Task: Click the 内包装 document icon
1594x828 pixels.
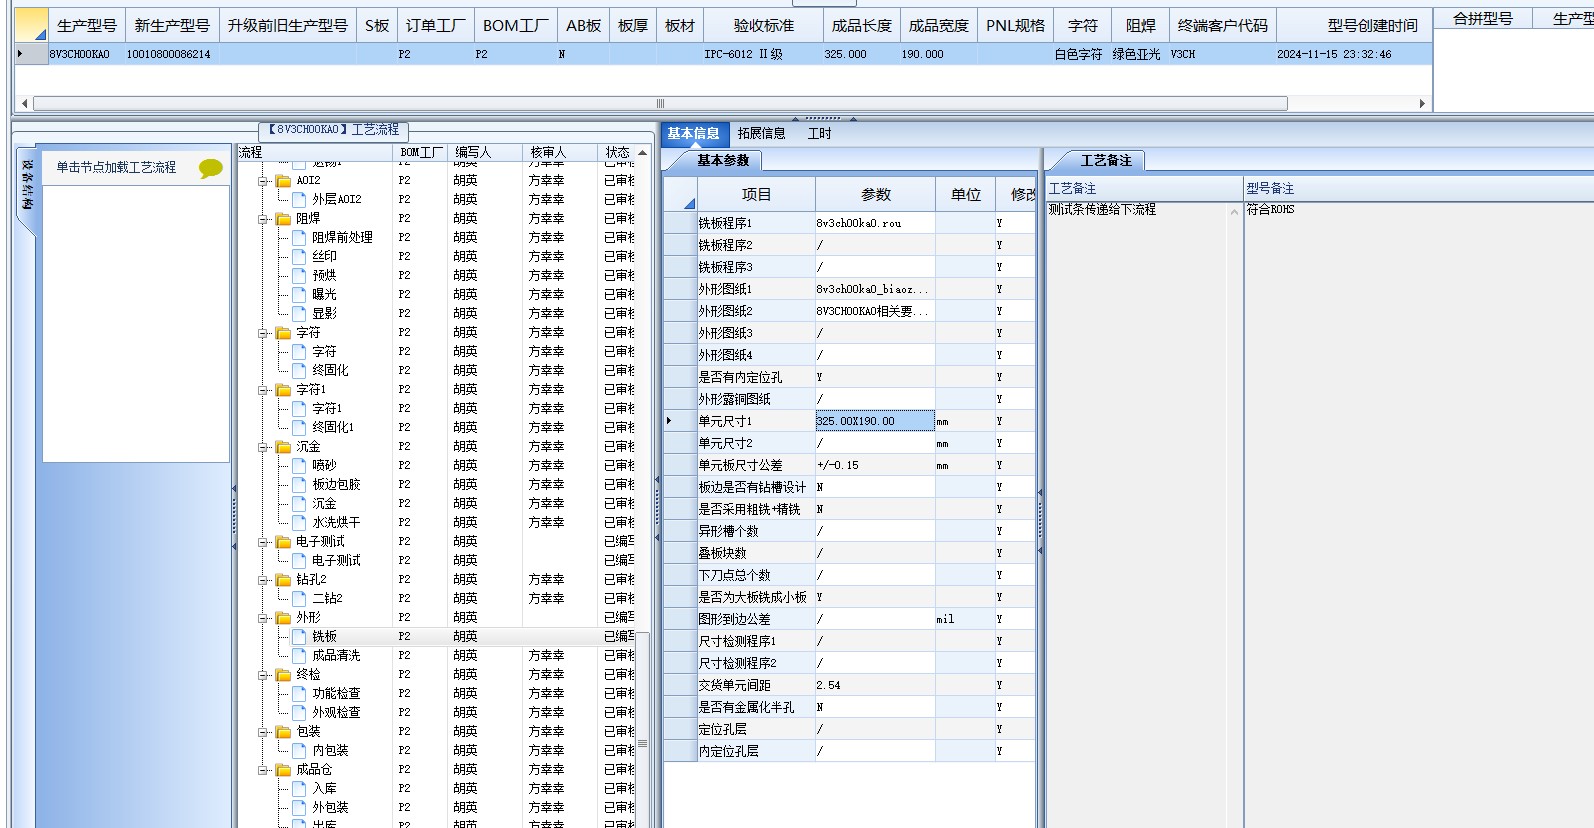Action: click(x=299, y=751)
